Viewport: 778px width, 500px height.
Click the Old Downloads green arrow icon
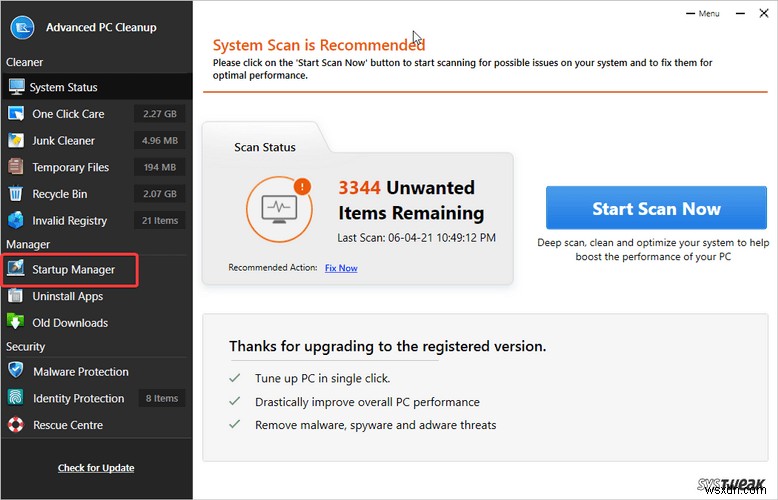tap(16, 322)
